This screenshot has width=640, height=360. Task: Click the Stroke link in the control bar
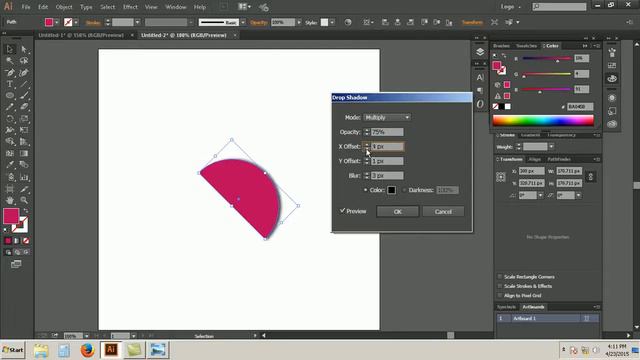point(93,23)
